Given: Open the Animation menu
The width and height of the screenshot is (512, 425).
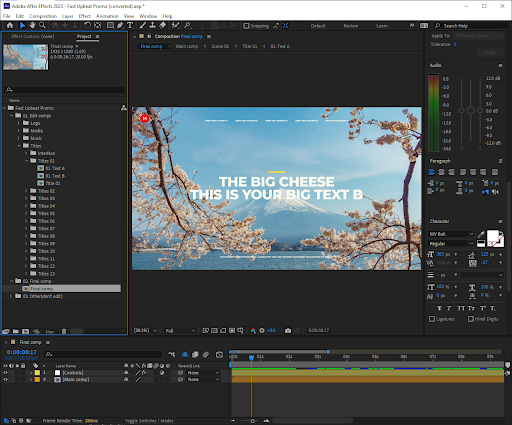Looking at the screenshot, I should [107, 16].
